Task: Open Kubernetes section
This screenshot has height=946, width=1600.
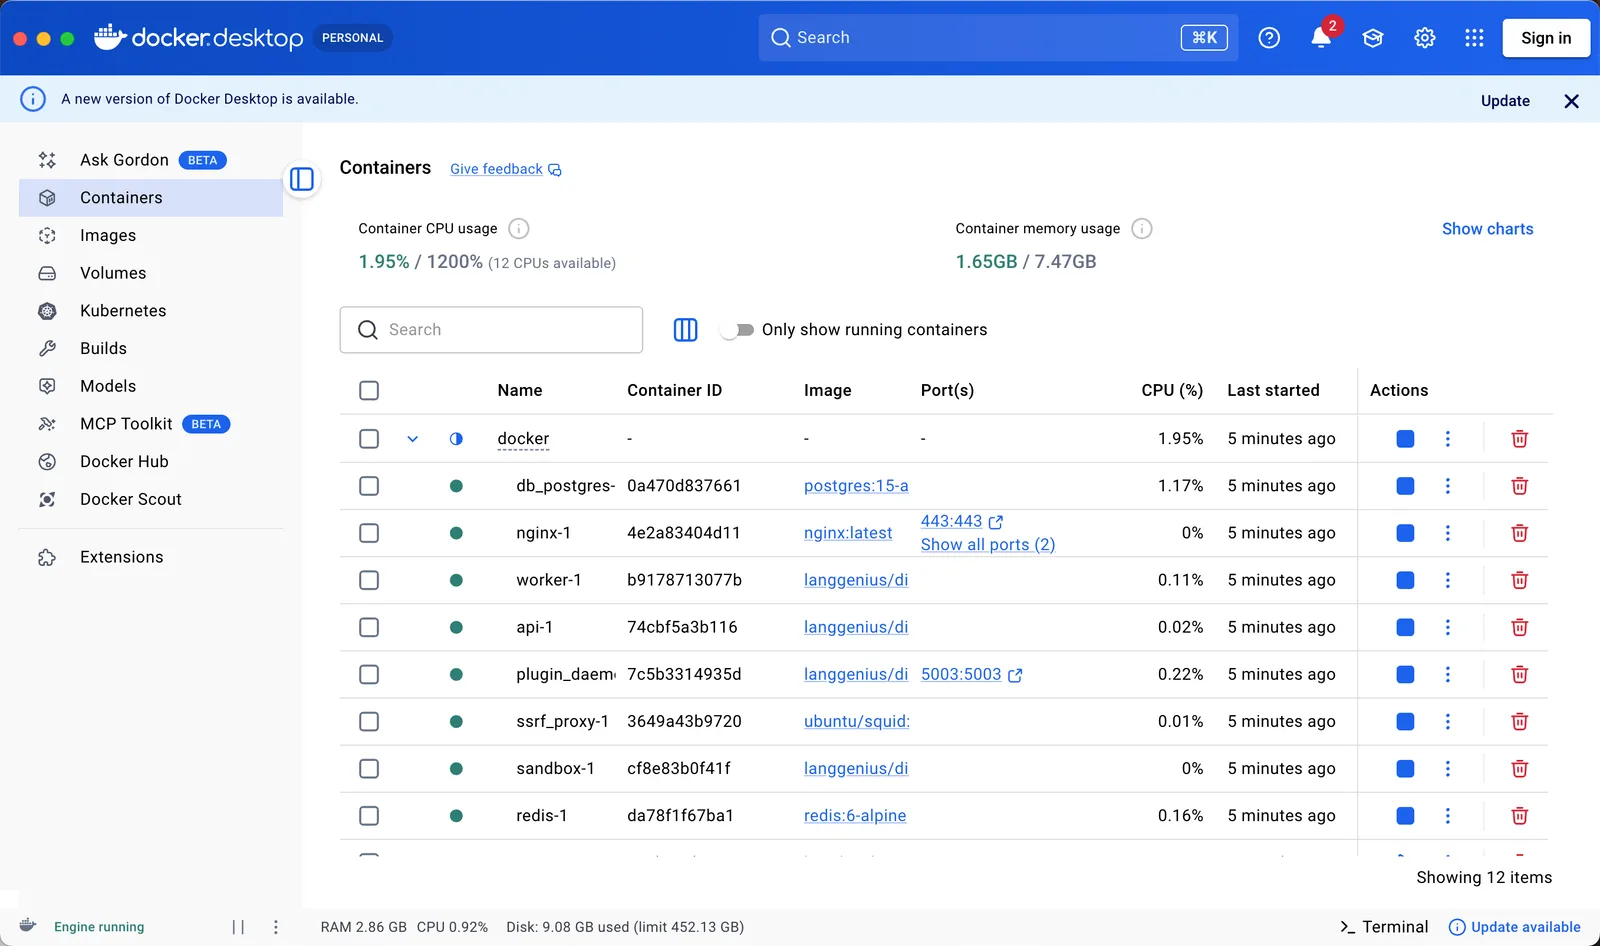Action: [x=151, y=311]
